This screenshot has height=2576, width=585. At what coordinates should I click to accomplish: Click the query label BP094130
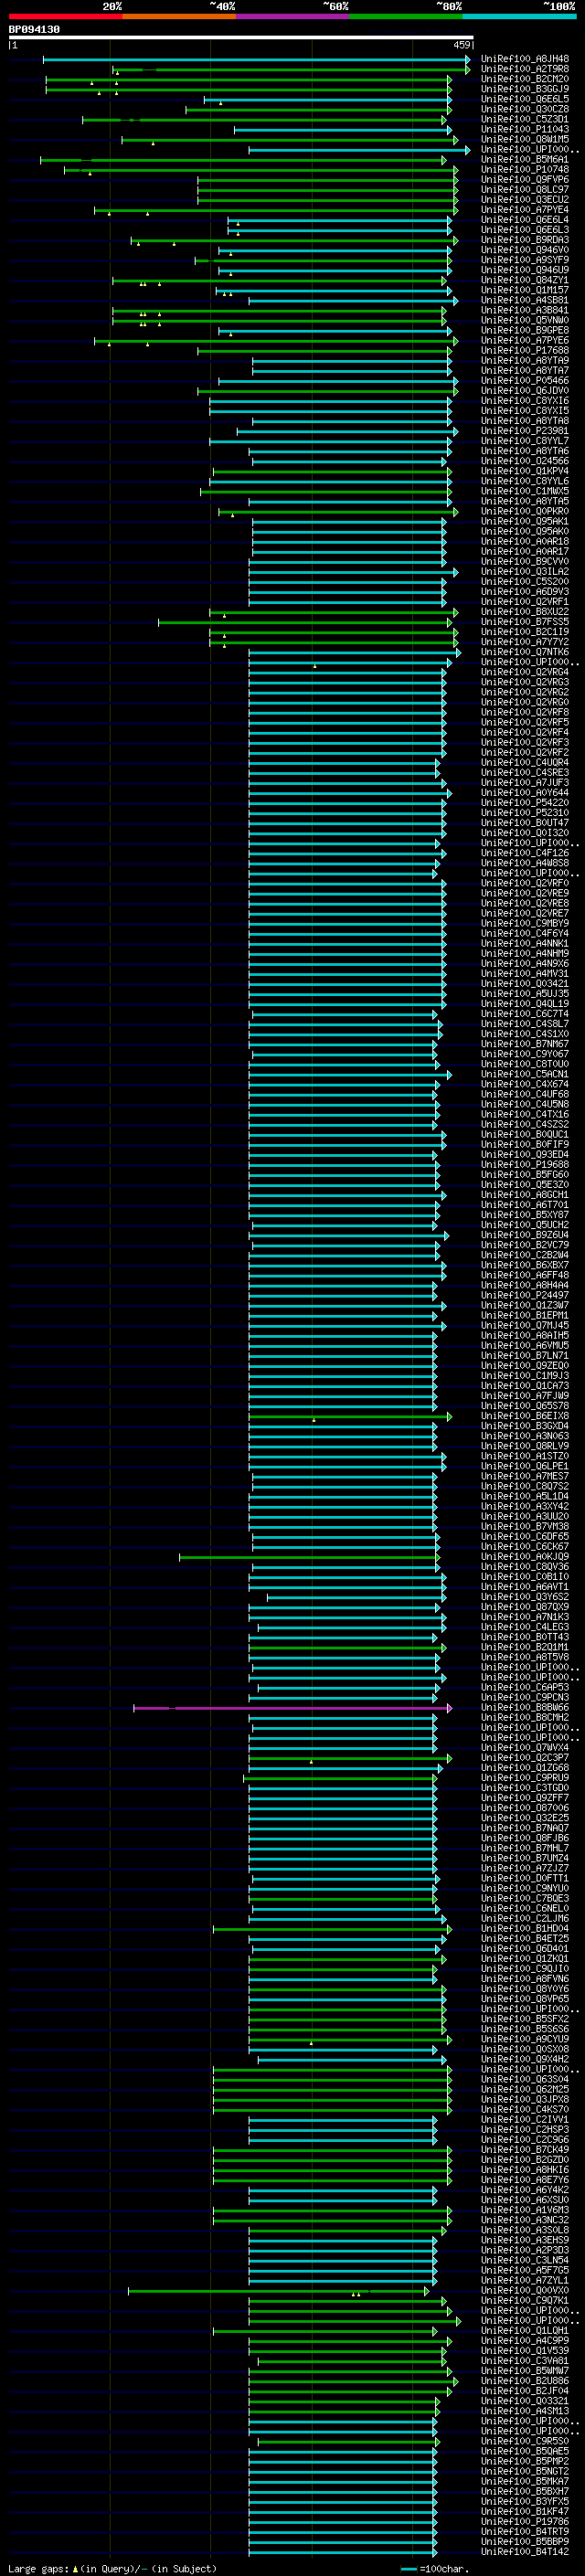[34, 30]
